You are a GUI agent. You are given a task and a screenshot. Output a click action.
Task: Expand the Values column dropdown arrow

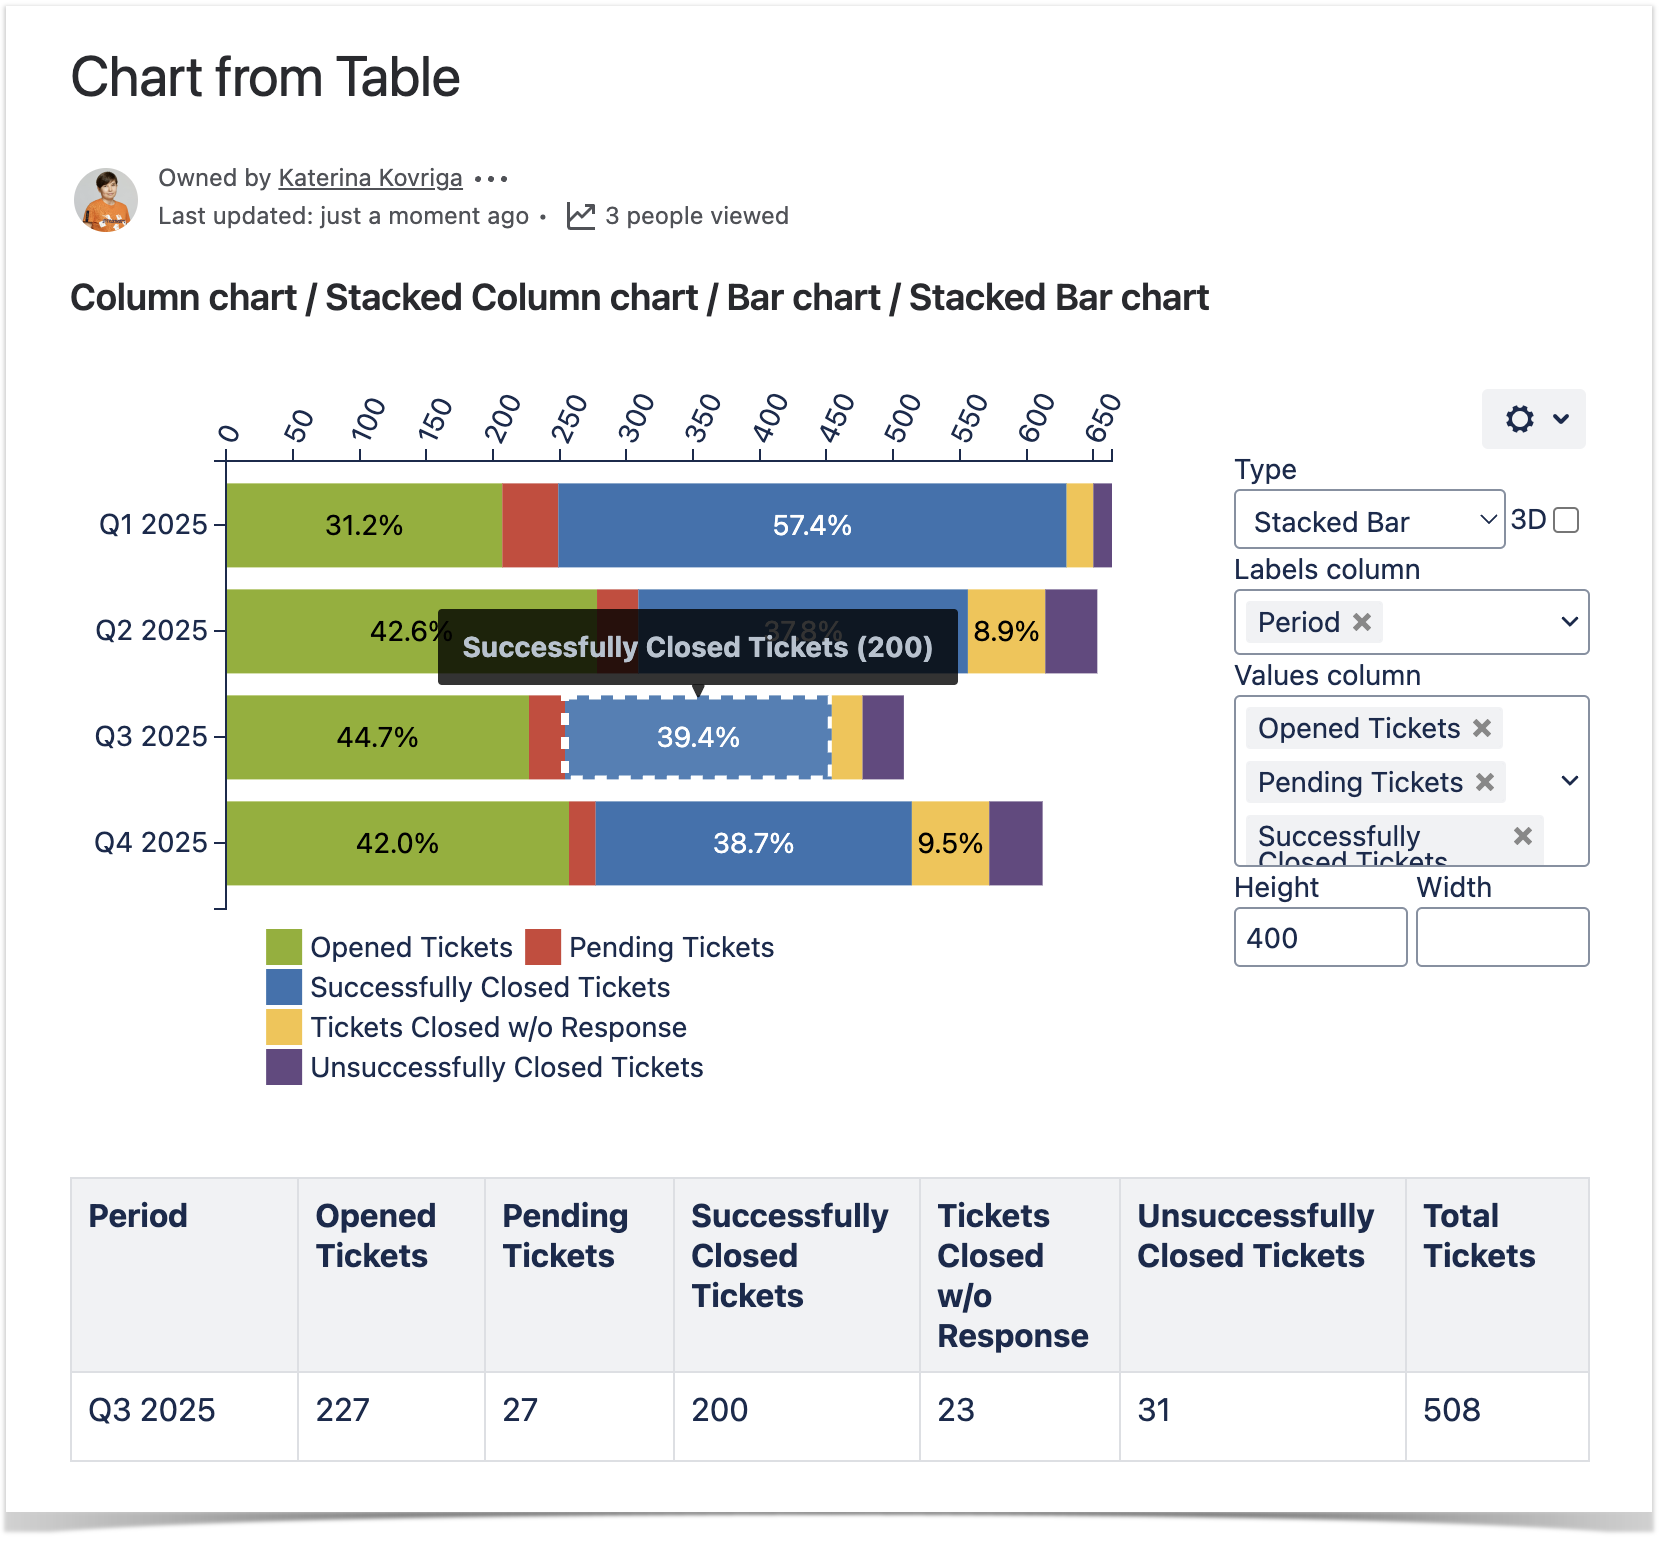(1569, 781)
